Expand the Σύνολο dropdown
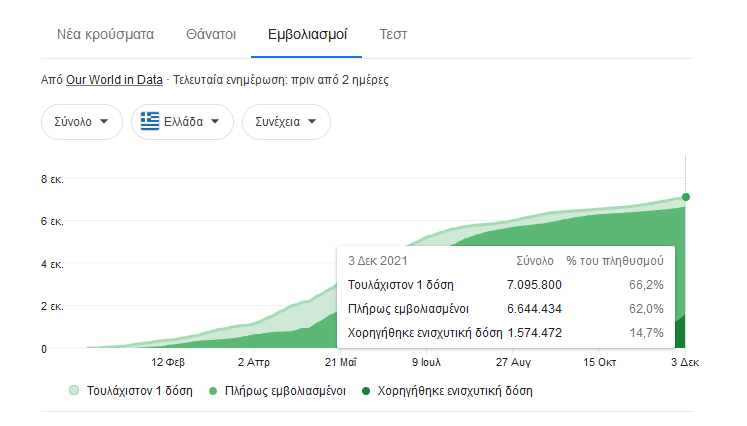The height and width of the screenshot is (426, 747). pyautogui.click(x=81, y=122)
